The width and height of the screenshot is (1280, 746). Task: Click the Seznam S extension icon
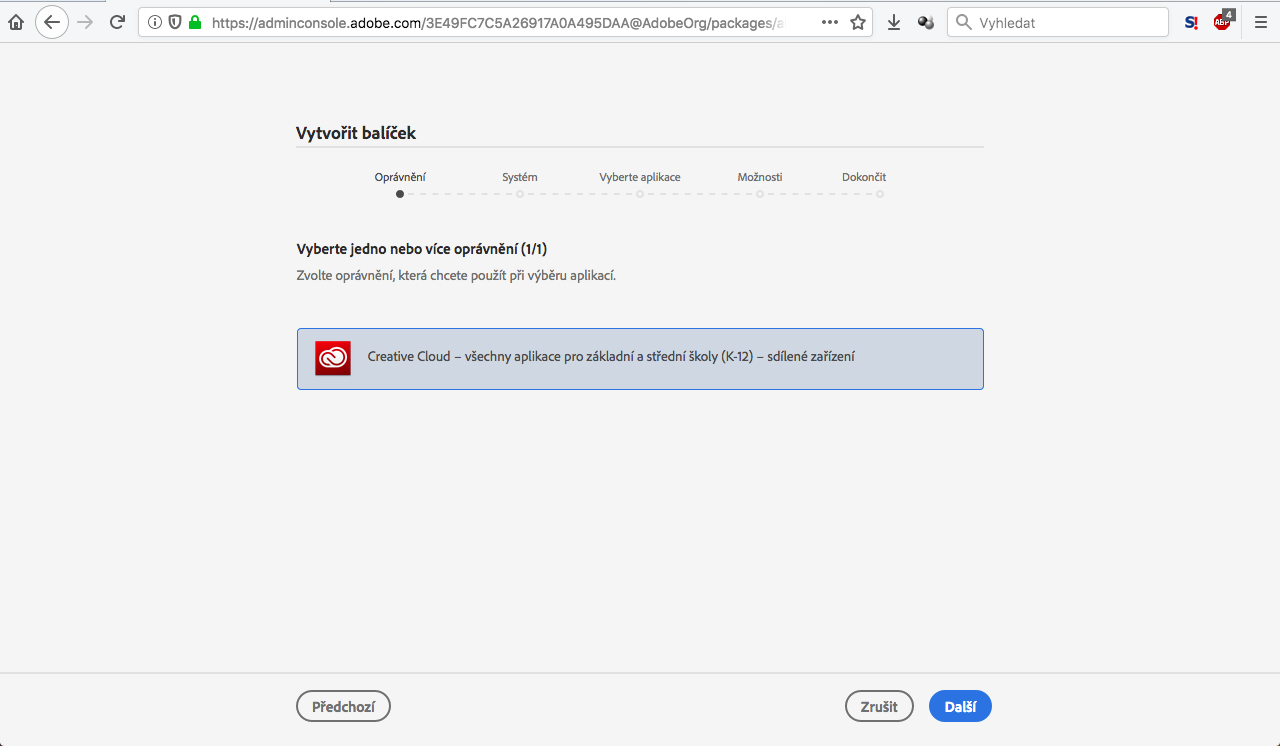click(1191, 22)
